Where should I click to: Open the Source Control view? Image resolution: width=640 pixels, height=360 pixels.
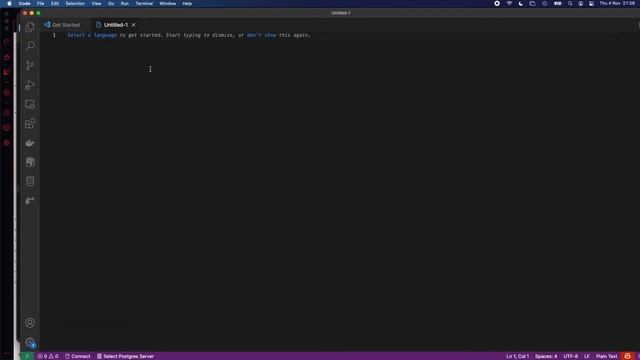tap(30, 65)
